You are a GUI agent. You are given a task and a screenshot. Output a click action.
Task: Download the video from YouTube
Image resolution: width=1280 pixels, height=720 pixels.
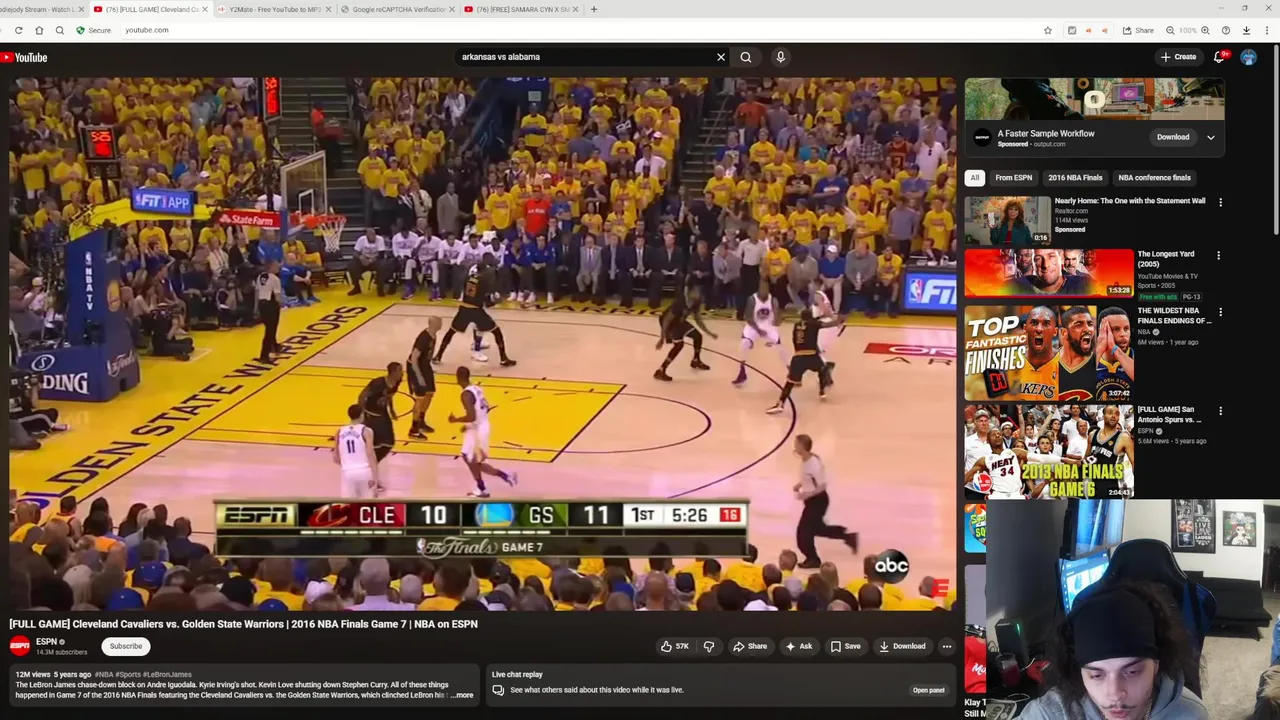pos(902,646)
